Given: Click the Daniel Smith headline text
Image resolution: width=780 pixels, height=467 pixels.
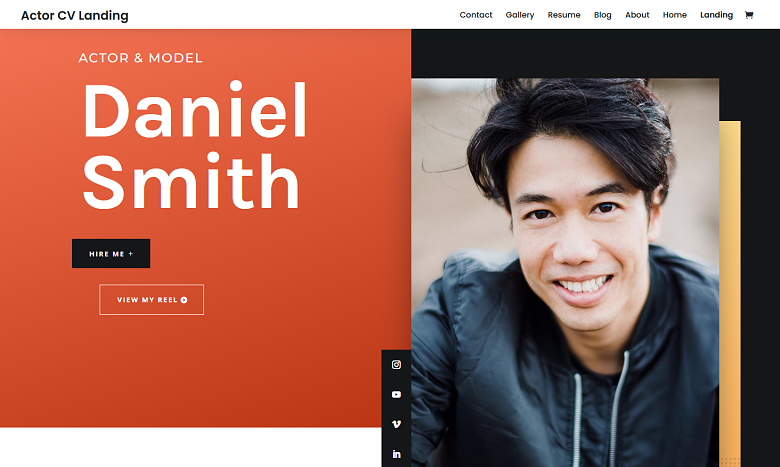Looking at the screenshot, I should click(x=195, y=145).
